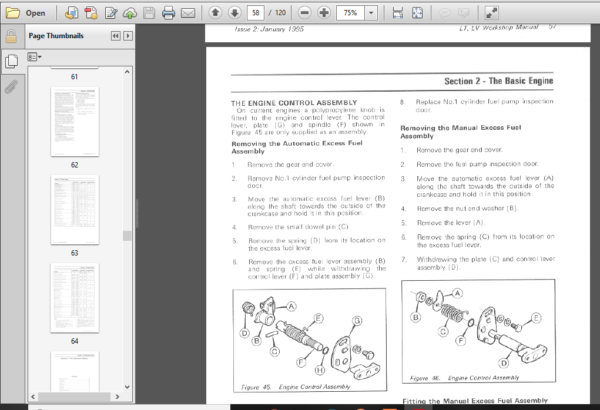The image size is (600, 410).
Task: Go to previous page arrow
Action: click(x=215, y=13)
